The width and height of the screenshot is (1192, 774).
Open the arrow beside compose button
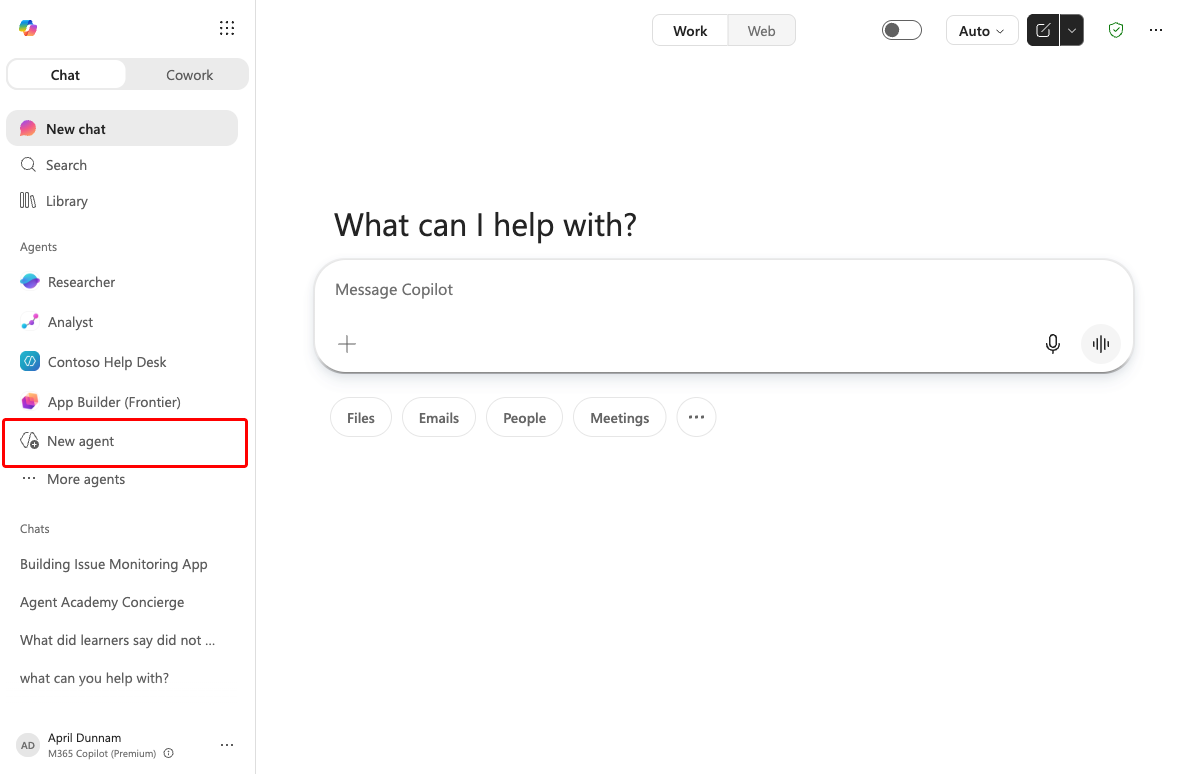(x=1072, y=30)
